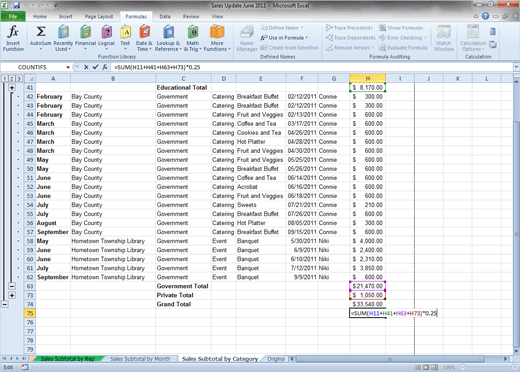Click the AutoSum sigma icon

(41, 32)
